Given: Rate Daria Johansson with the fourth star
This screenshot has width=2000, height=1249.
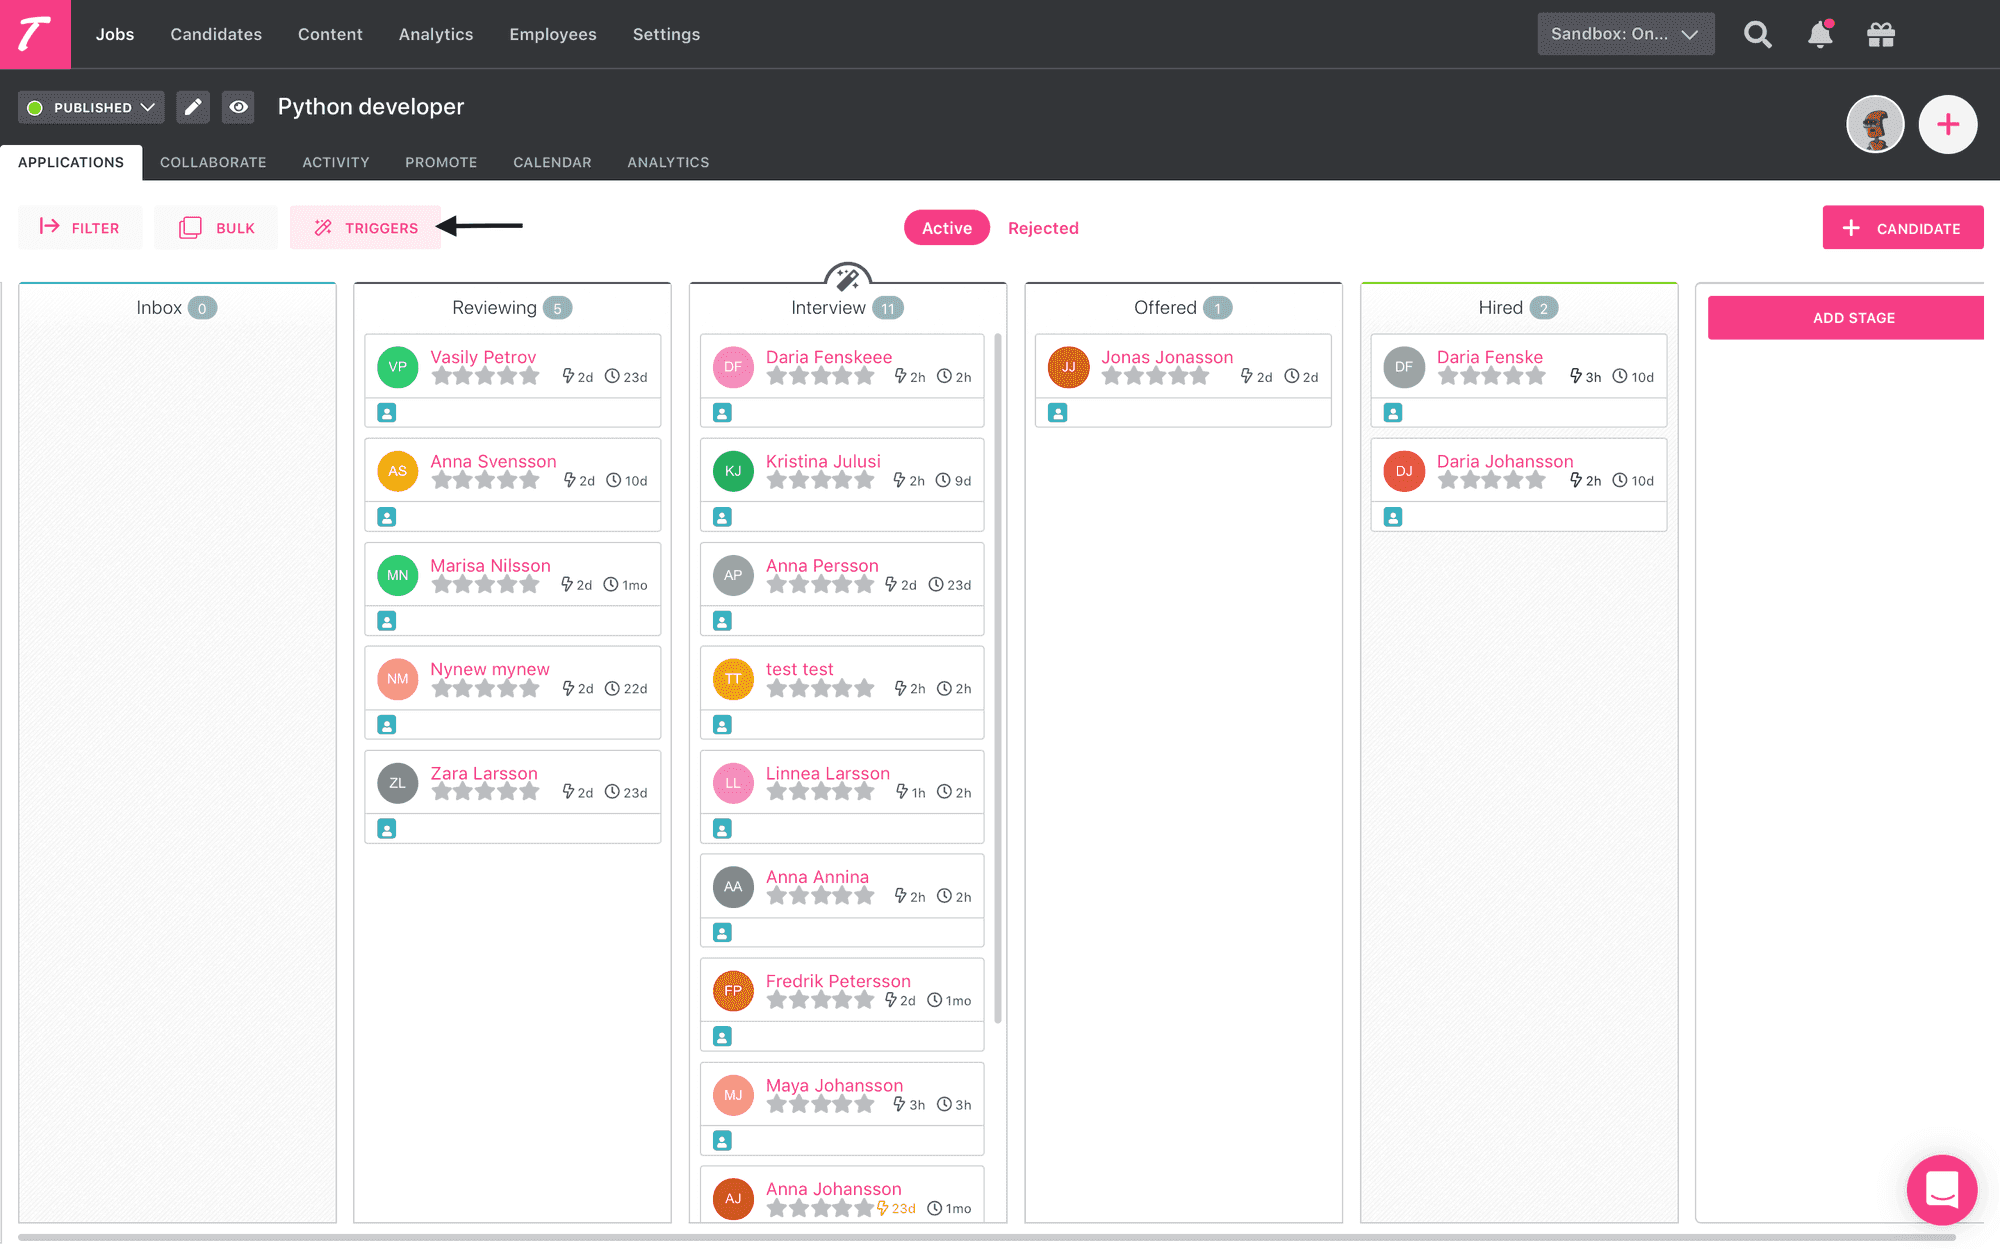Looking at the screenshot, I should 1513,481.
